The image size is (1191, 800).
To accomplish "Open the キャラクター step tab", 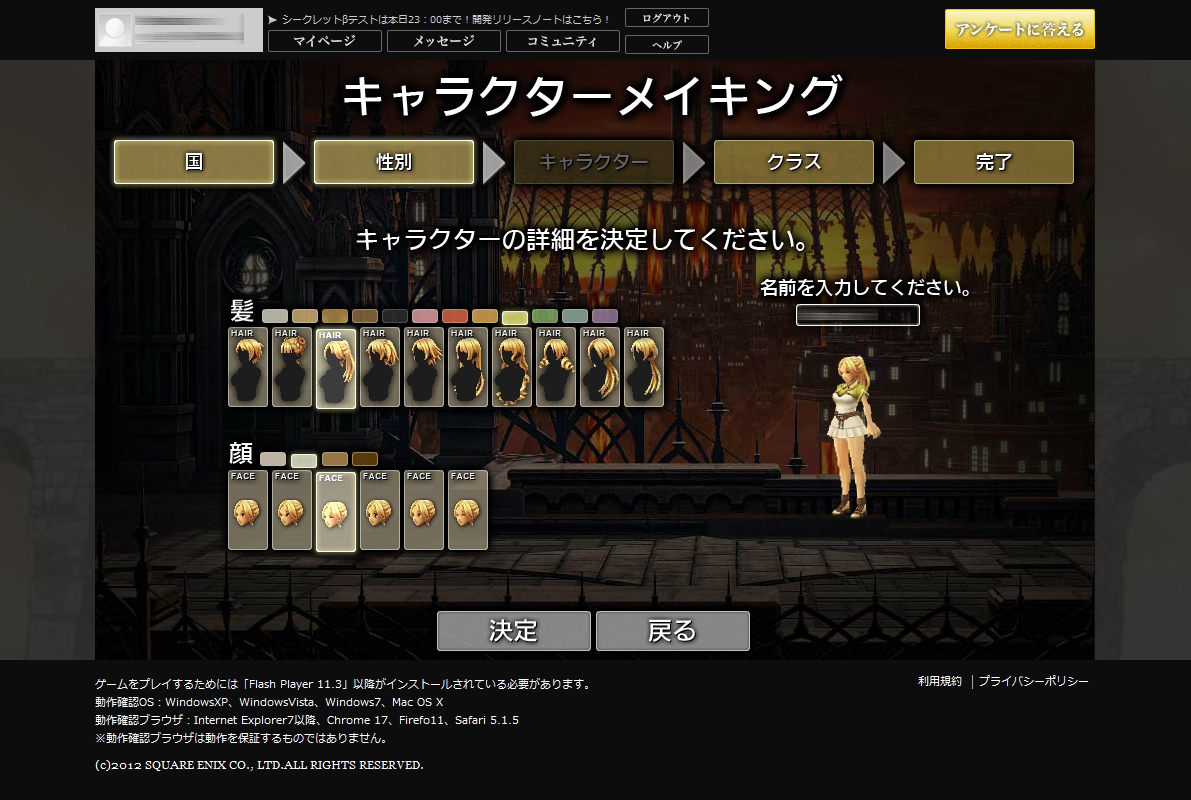I will pos(594,162).
